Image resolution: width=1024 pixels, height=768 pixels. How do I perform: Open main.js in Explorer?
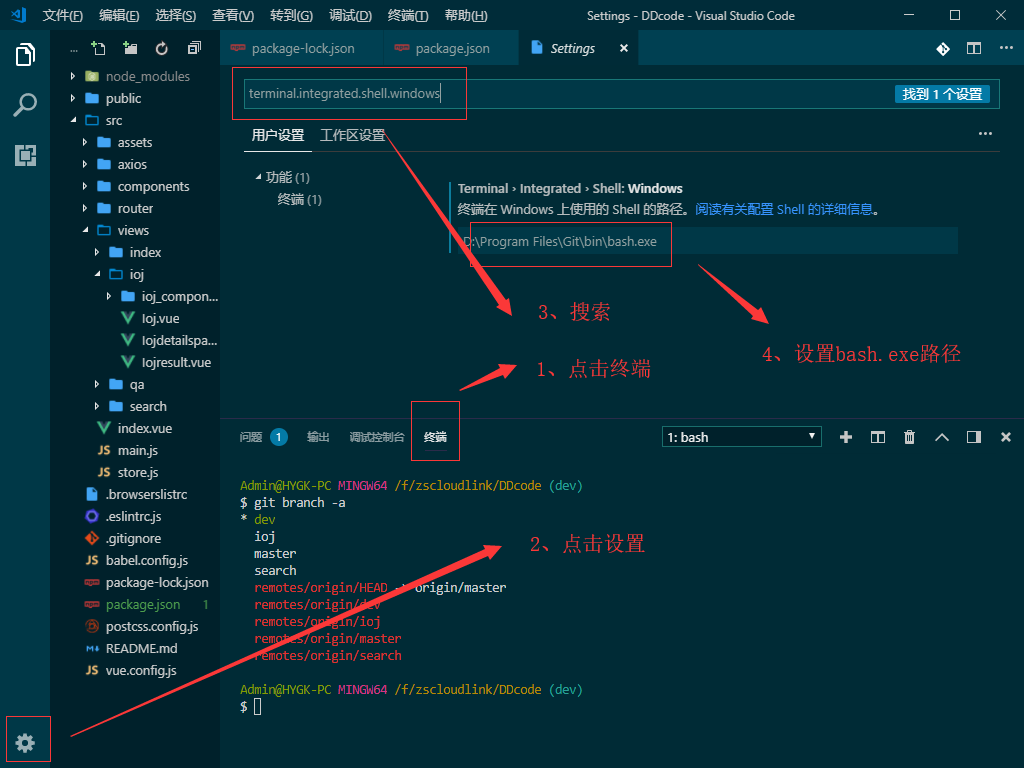137,451
